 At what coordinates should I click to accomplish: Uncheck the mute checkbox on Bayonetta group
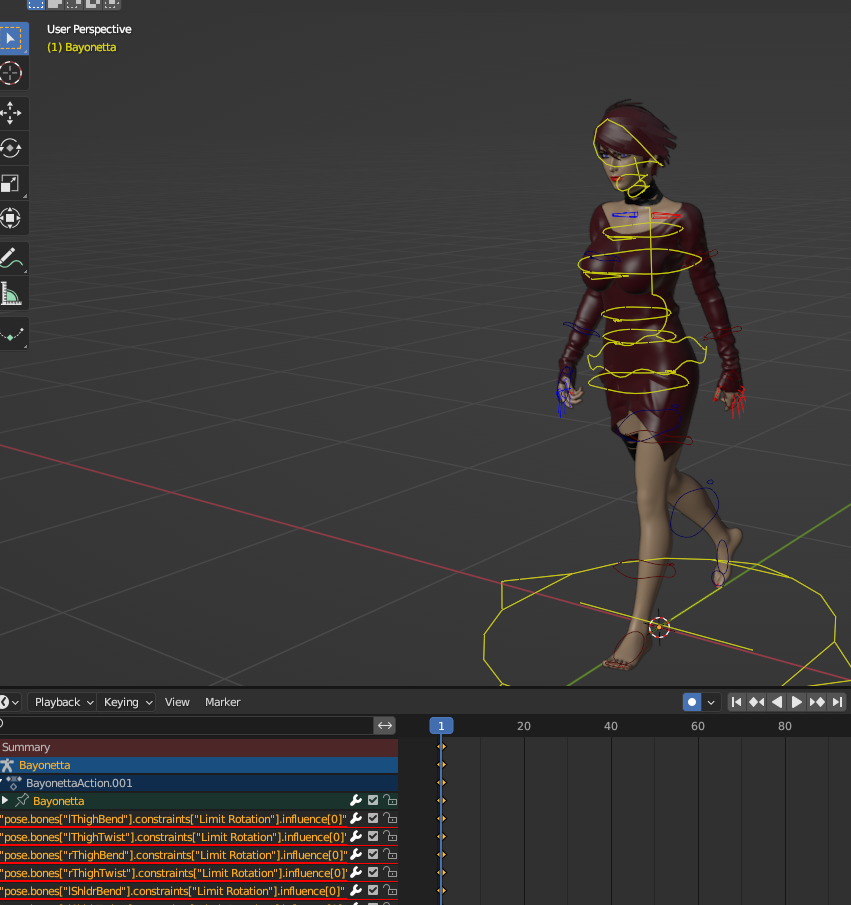tap(373, 800)
